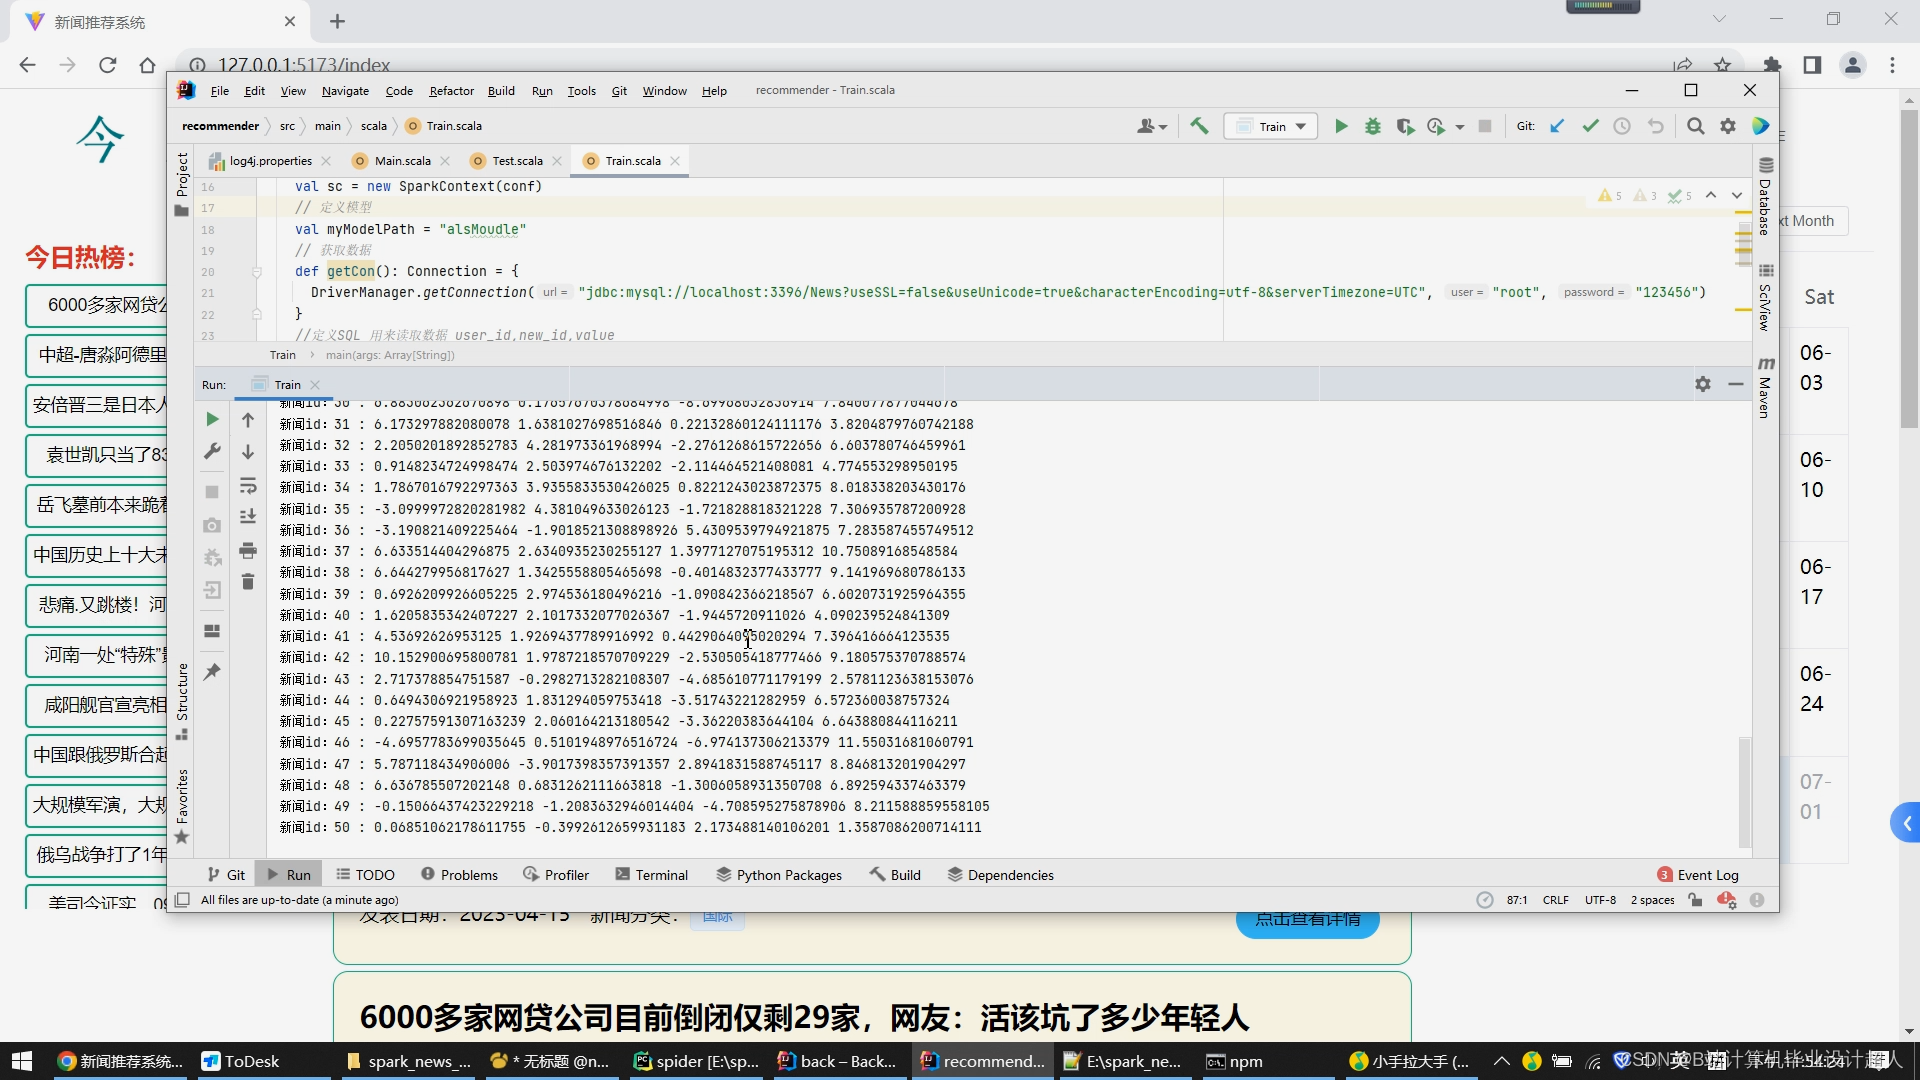Pin the Run tab with pin icon
1920x1080 pixels.
point(212,672)
